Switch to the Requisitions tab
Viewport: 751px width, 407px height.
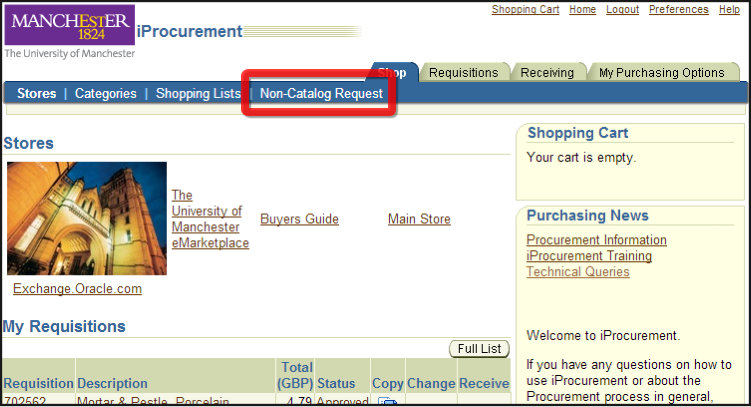[x=464, y=72]
